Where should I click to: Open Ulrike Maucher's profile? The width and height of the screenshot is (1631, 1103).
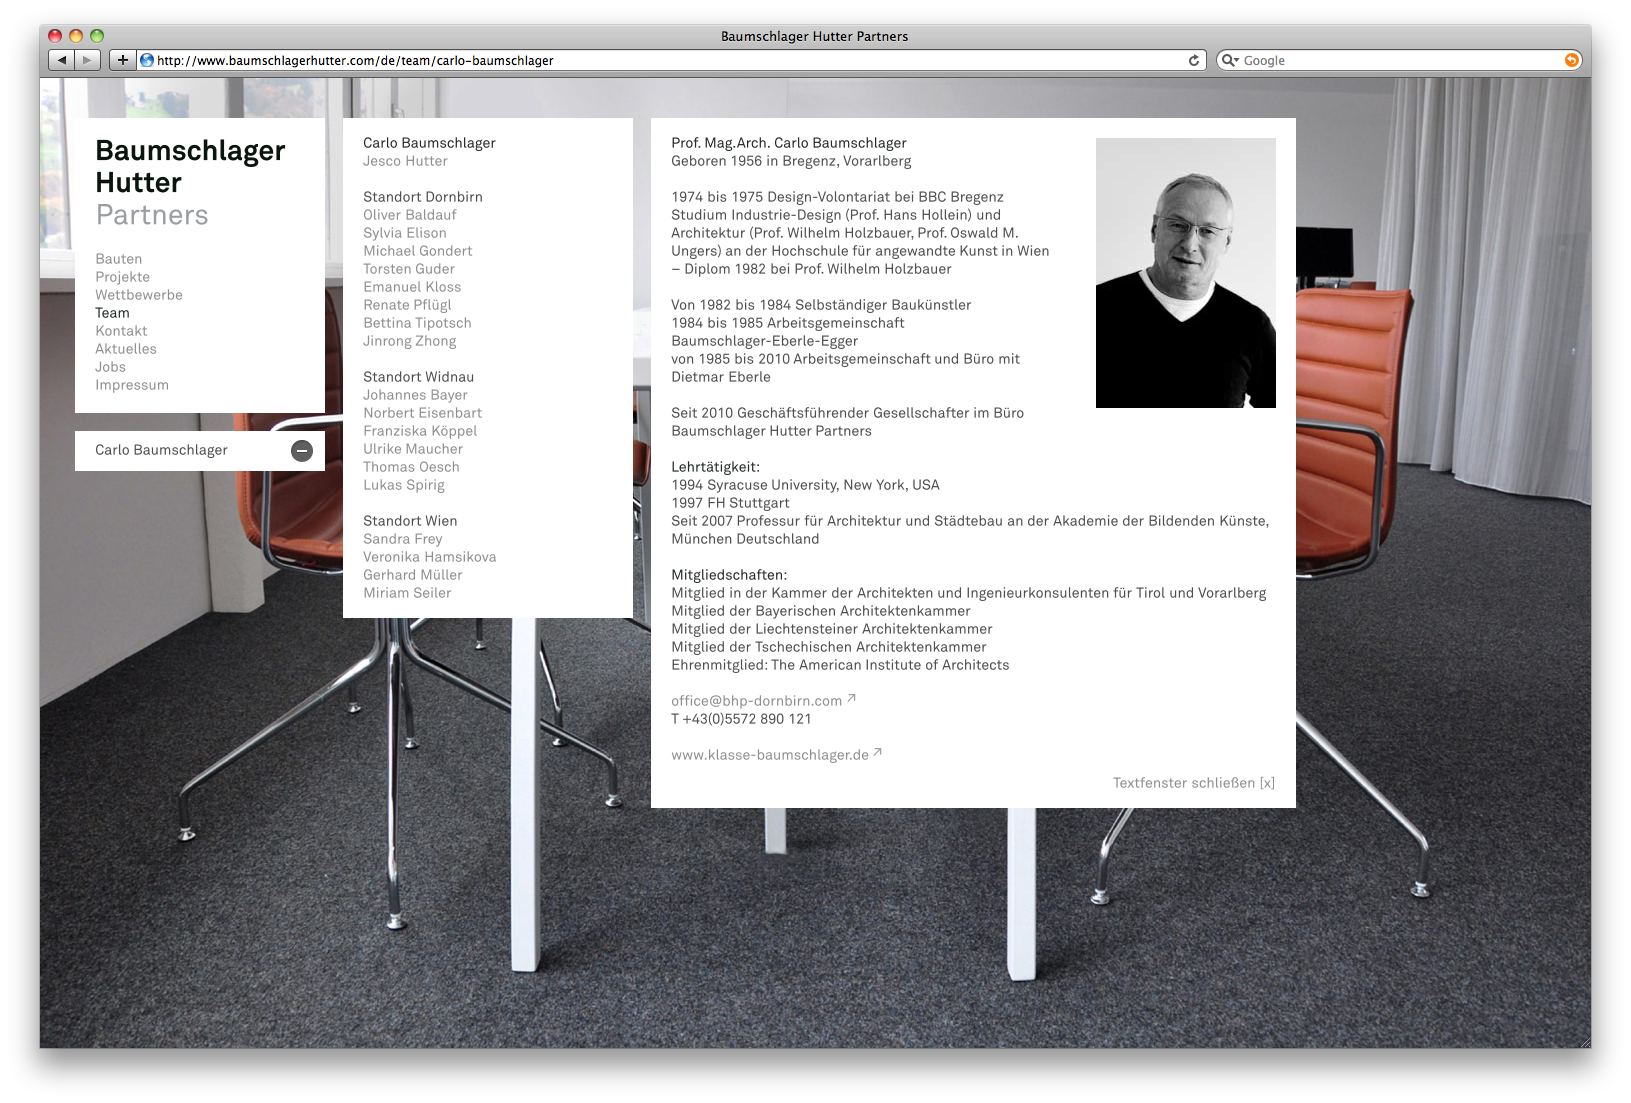pyautogui.click(x=413, y=449)
